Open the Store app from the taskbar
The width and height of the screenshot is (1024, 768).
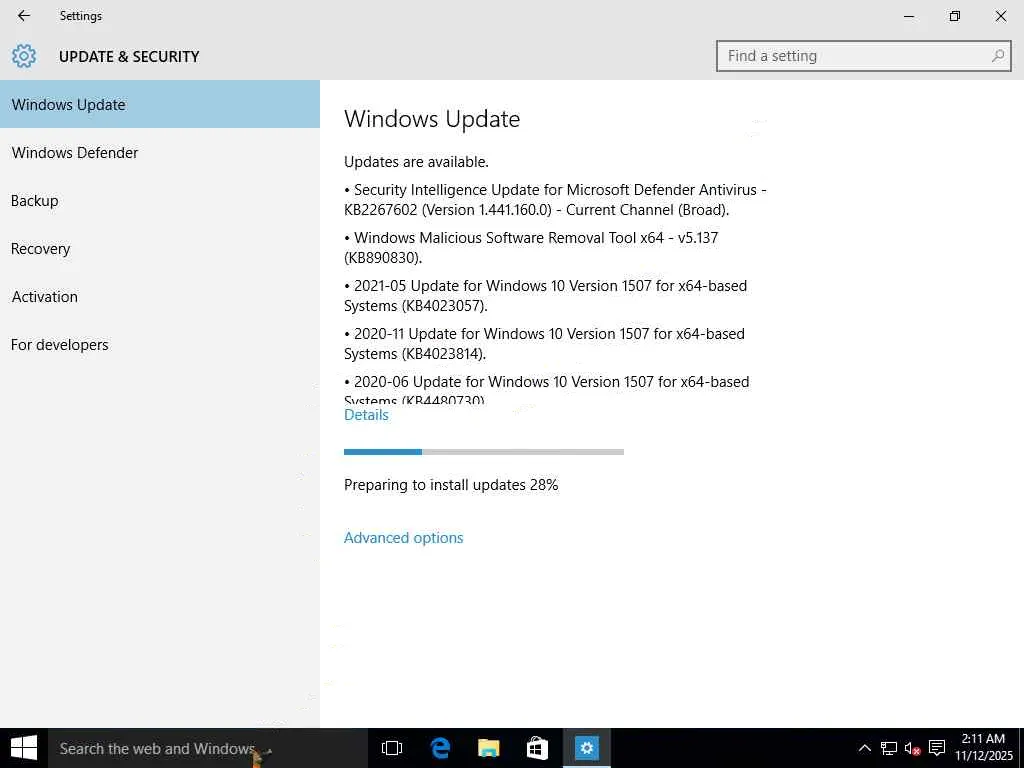click(x=537, y=748)
